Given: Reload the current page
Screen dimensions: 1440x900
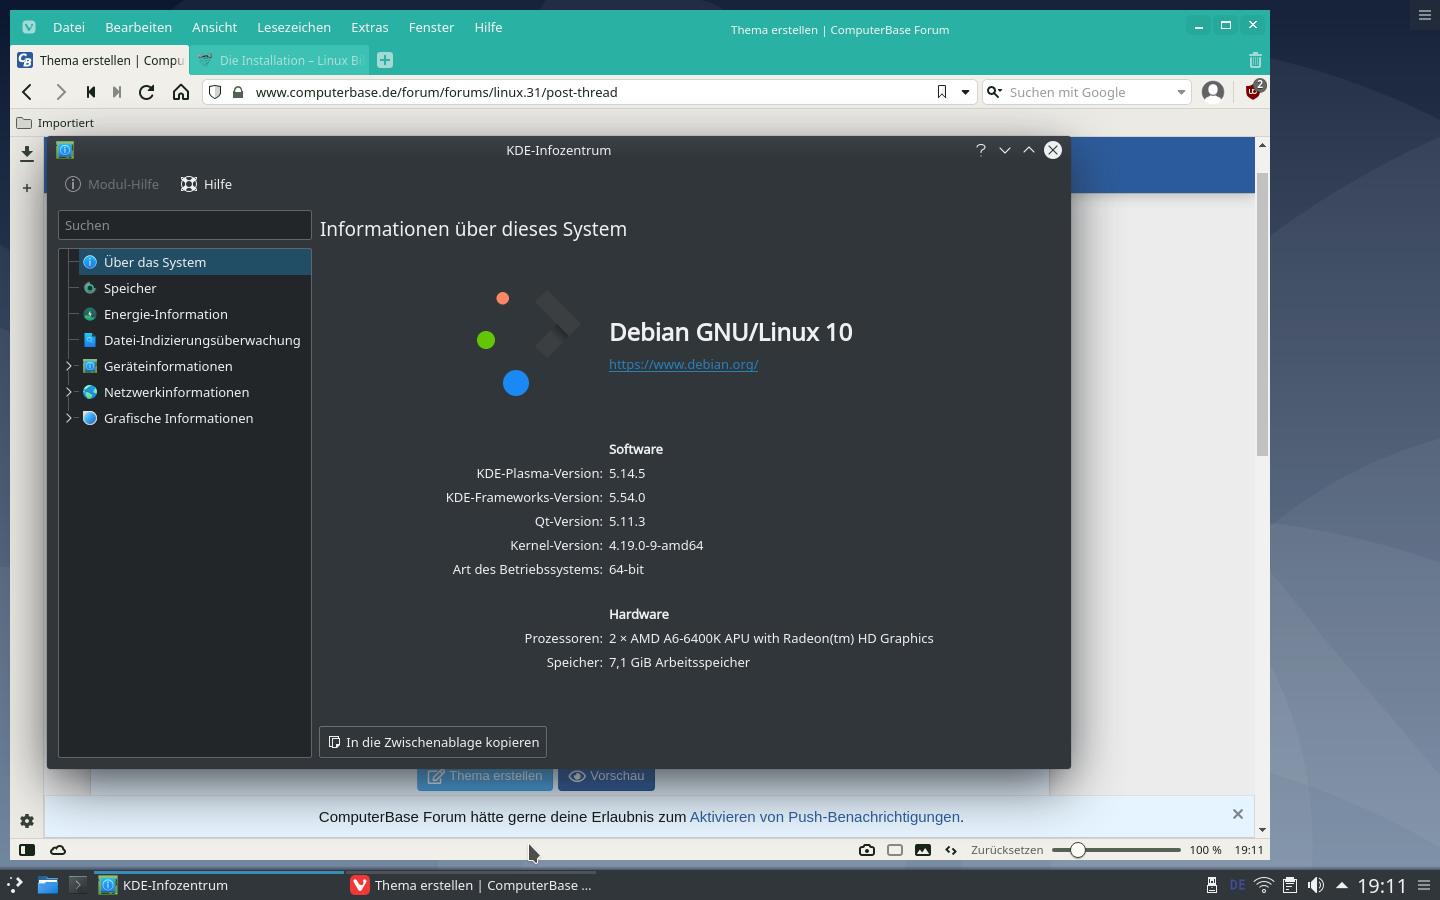Looking at the screenshot, I should coord(147,92).
